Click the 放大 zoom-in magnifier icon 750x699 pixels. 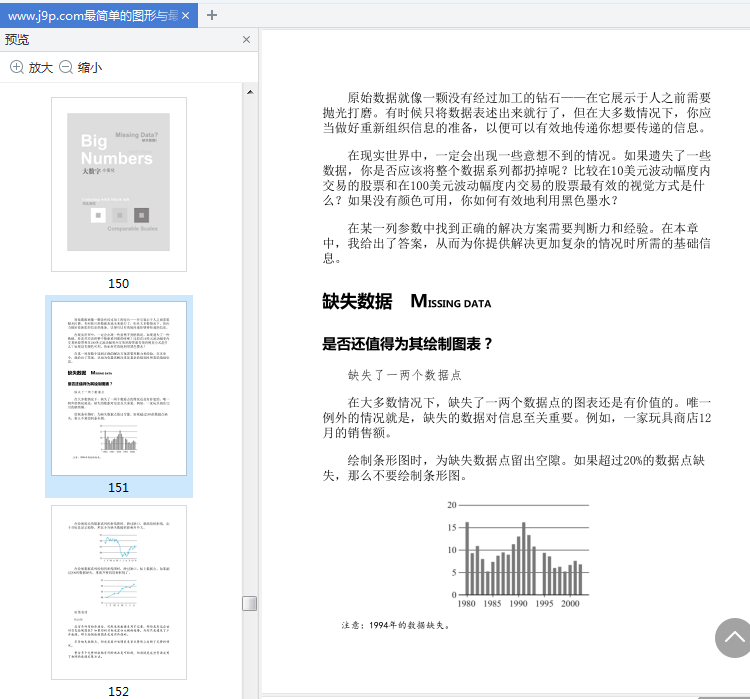(x=17, y=67)
